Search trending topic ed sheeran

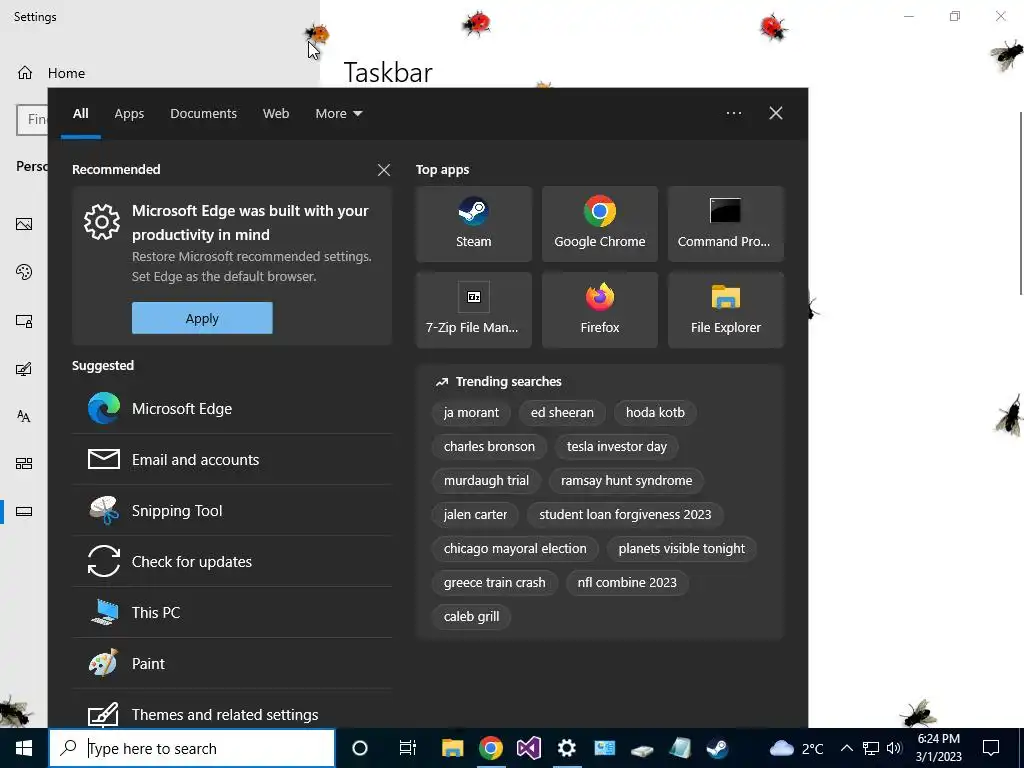[562, 412]
